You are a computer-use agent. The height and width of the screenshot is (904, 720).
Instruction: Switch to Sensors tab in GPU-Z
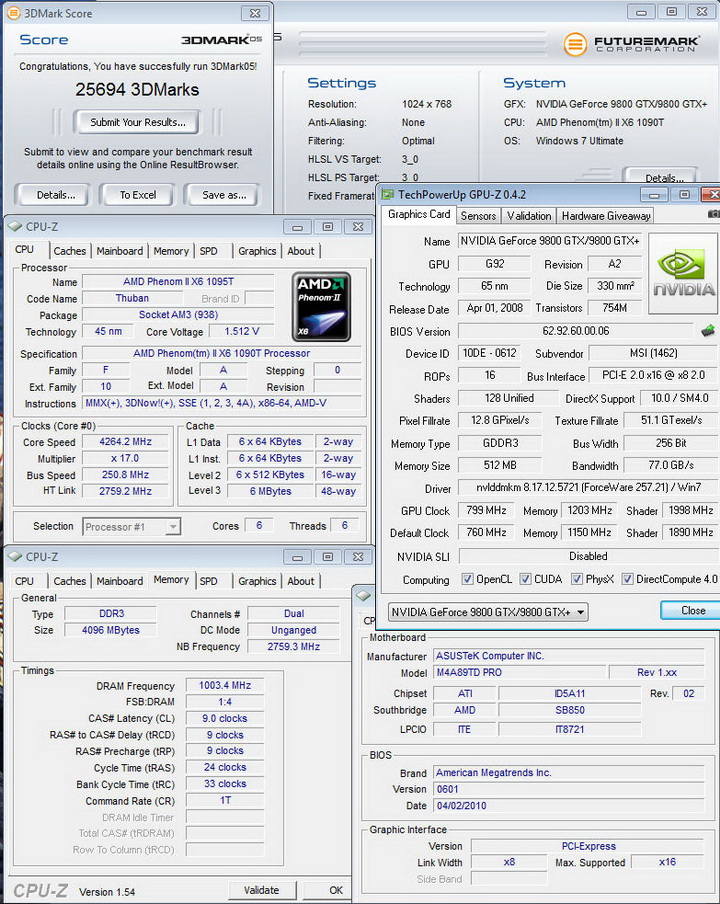point(478,216)
